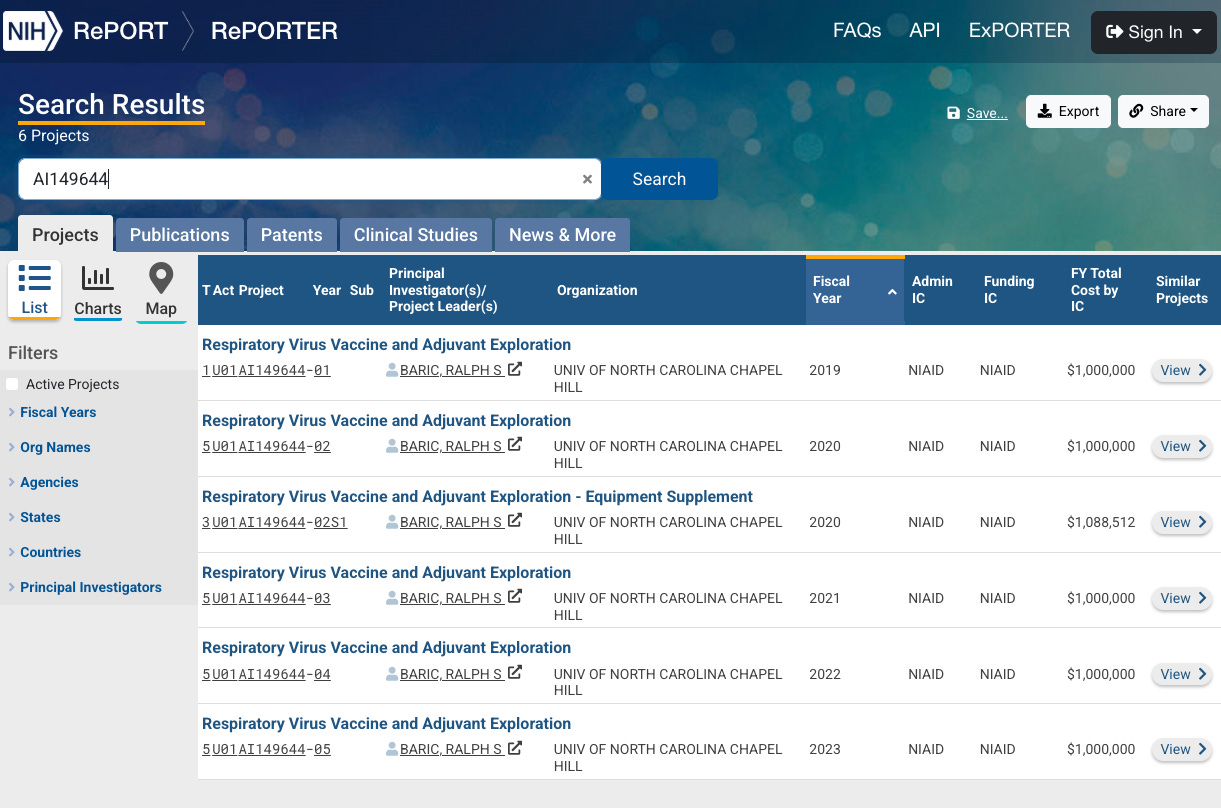Open the Sign In dropdown menu
Viewport: 1221px width, 808px height.
(1153, 32)
